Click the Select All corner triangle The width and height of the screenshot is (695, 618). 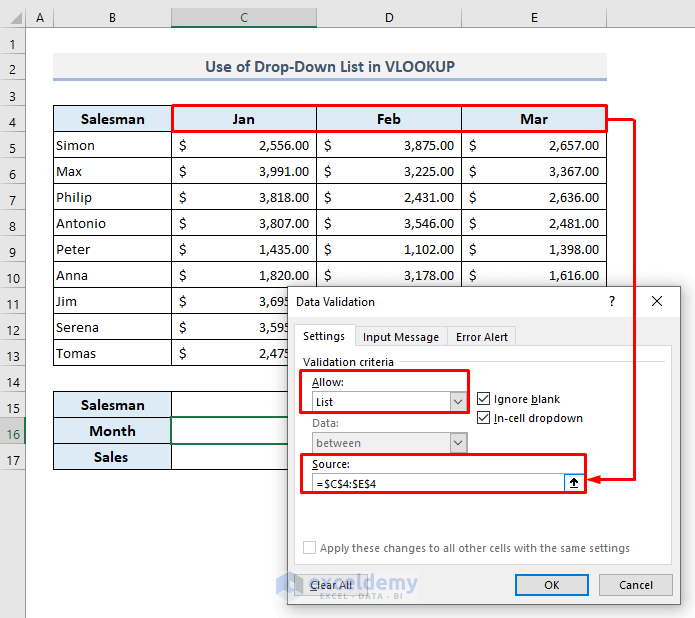pos(16,18)
